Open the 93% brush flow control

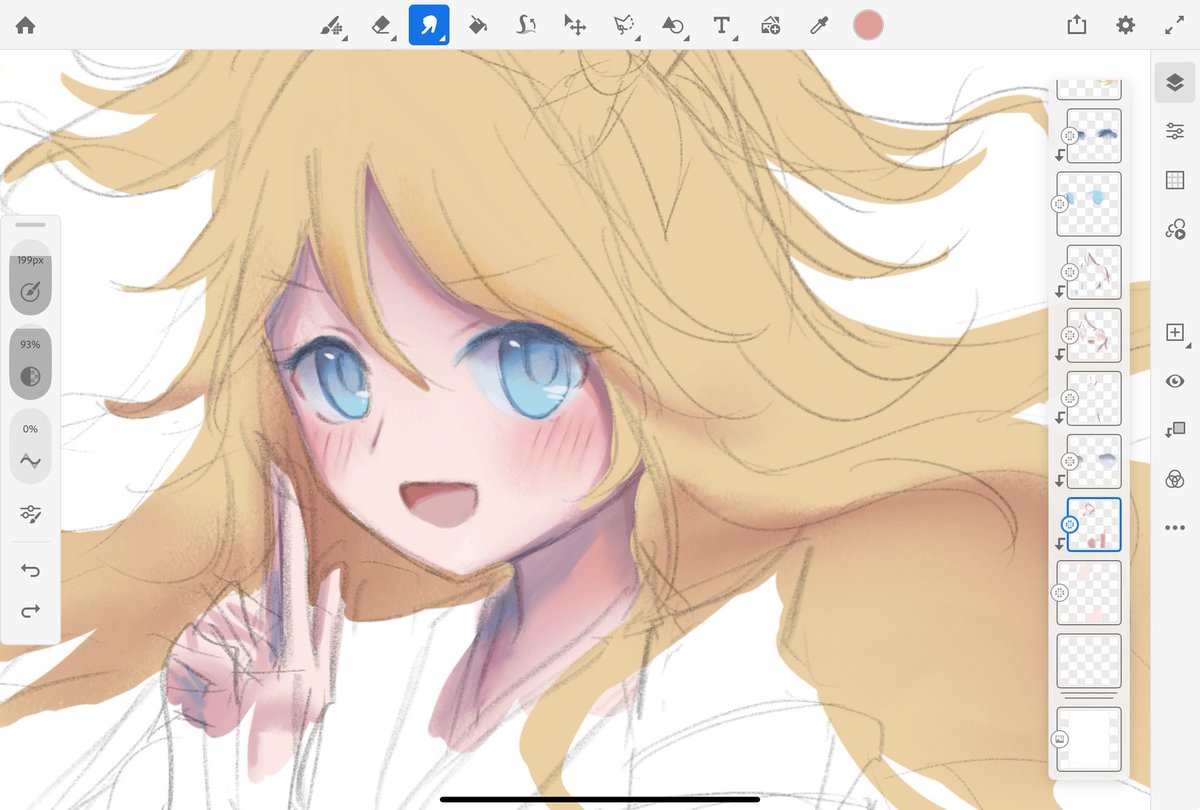point(30,365)
